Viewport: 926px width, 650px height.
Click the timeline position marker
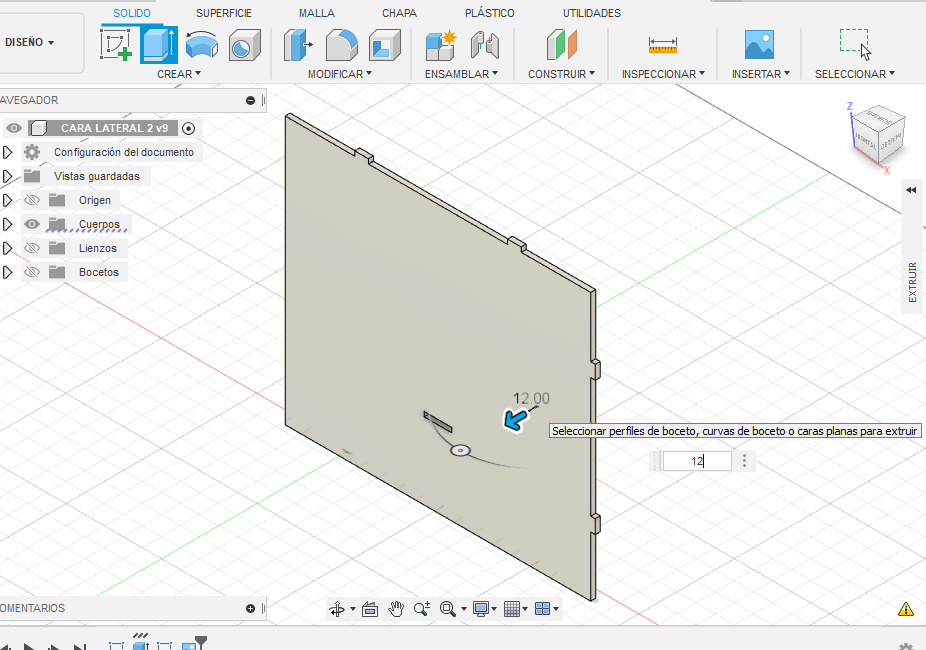coord(201,642)
